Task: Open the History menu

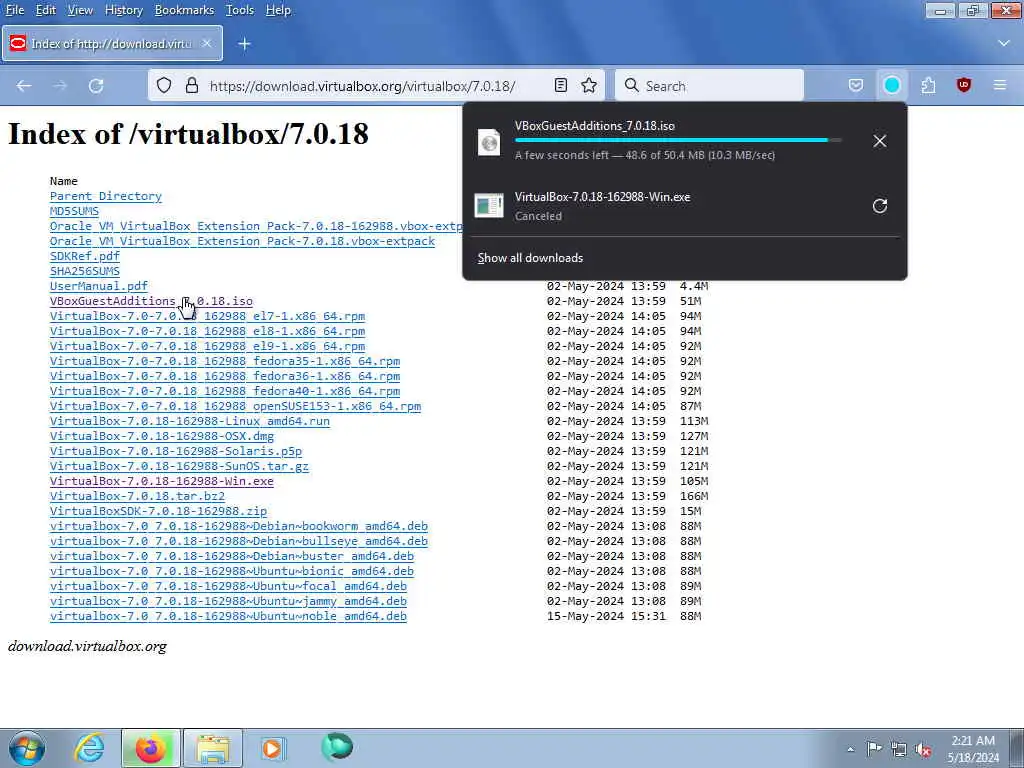Action: [x=123, y=10]
